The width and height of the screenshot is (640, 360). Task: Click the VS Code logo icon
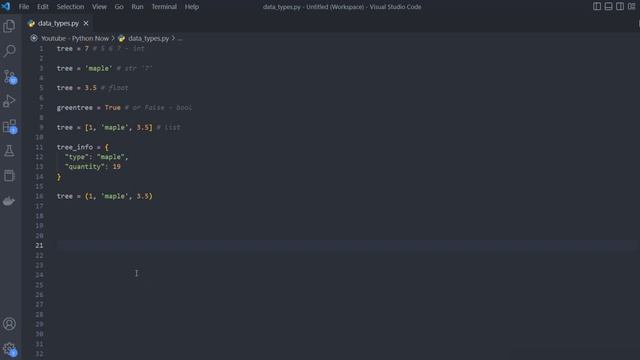point(6,7)
